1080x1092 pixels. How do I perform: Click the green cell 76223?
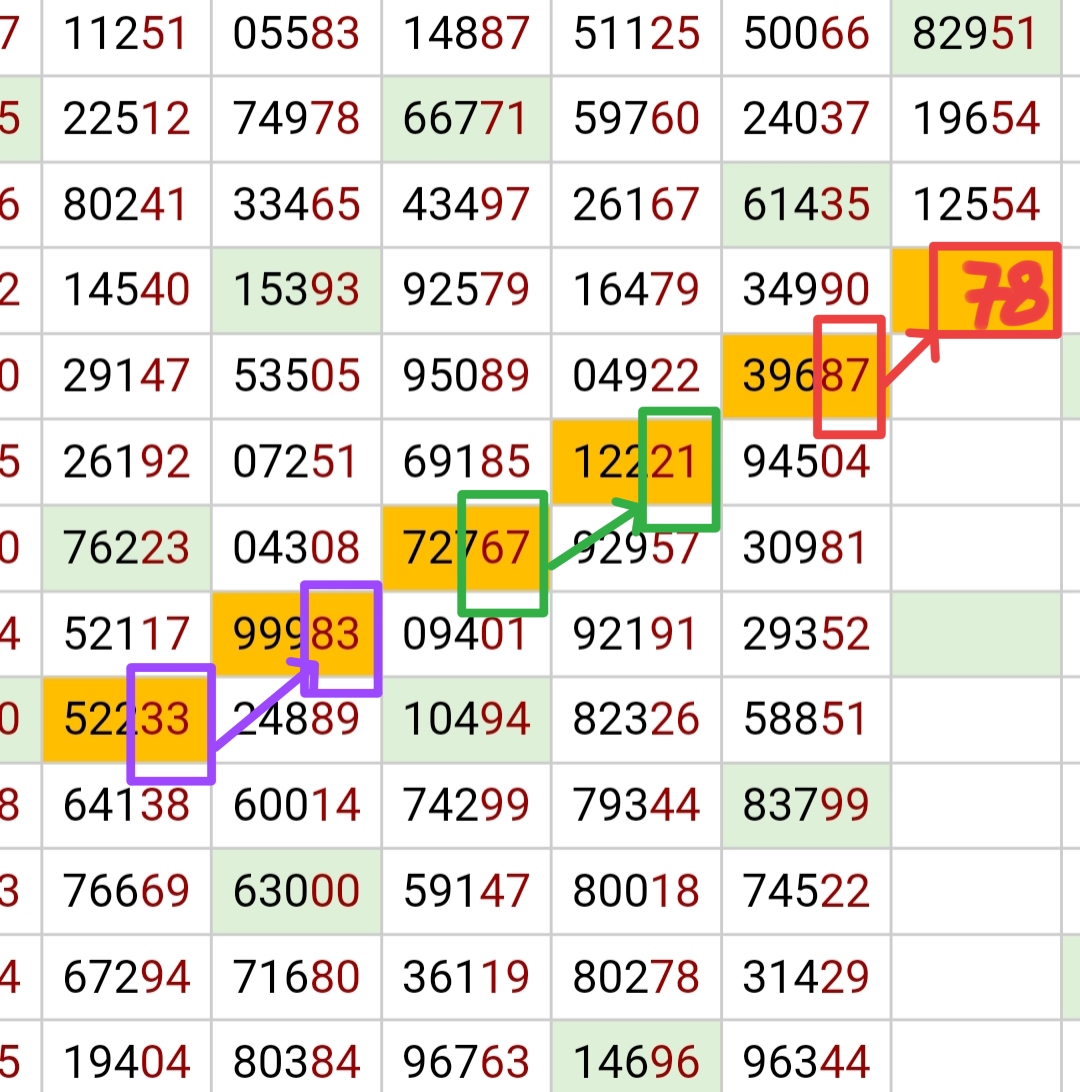(x=126, y=548)
